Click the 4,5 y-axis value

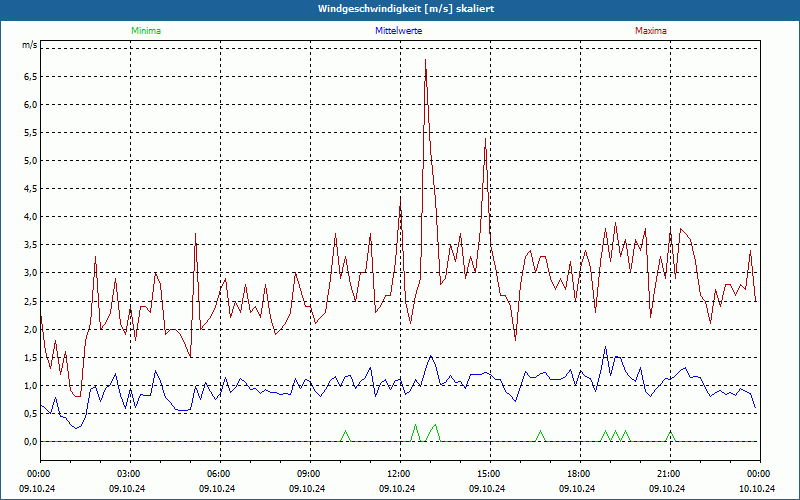[x=31, y=189]
